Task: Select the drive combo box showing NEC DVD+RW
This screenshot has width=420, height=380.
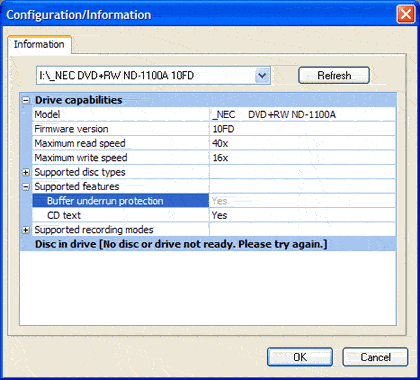Action: (x=153, y=75)
